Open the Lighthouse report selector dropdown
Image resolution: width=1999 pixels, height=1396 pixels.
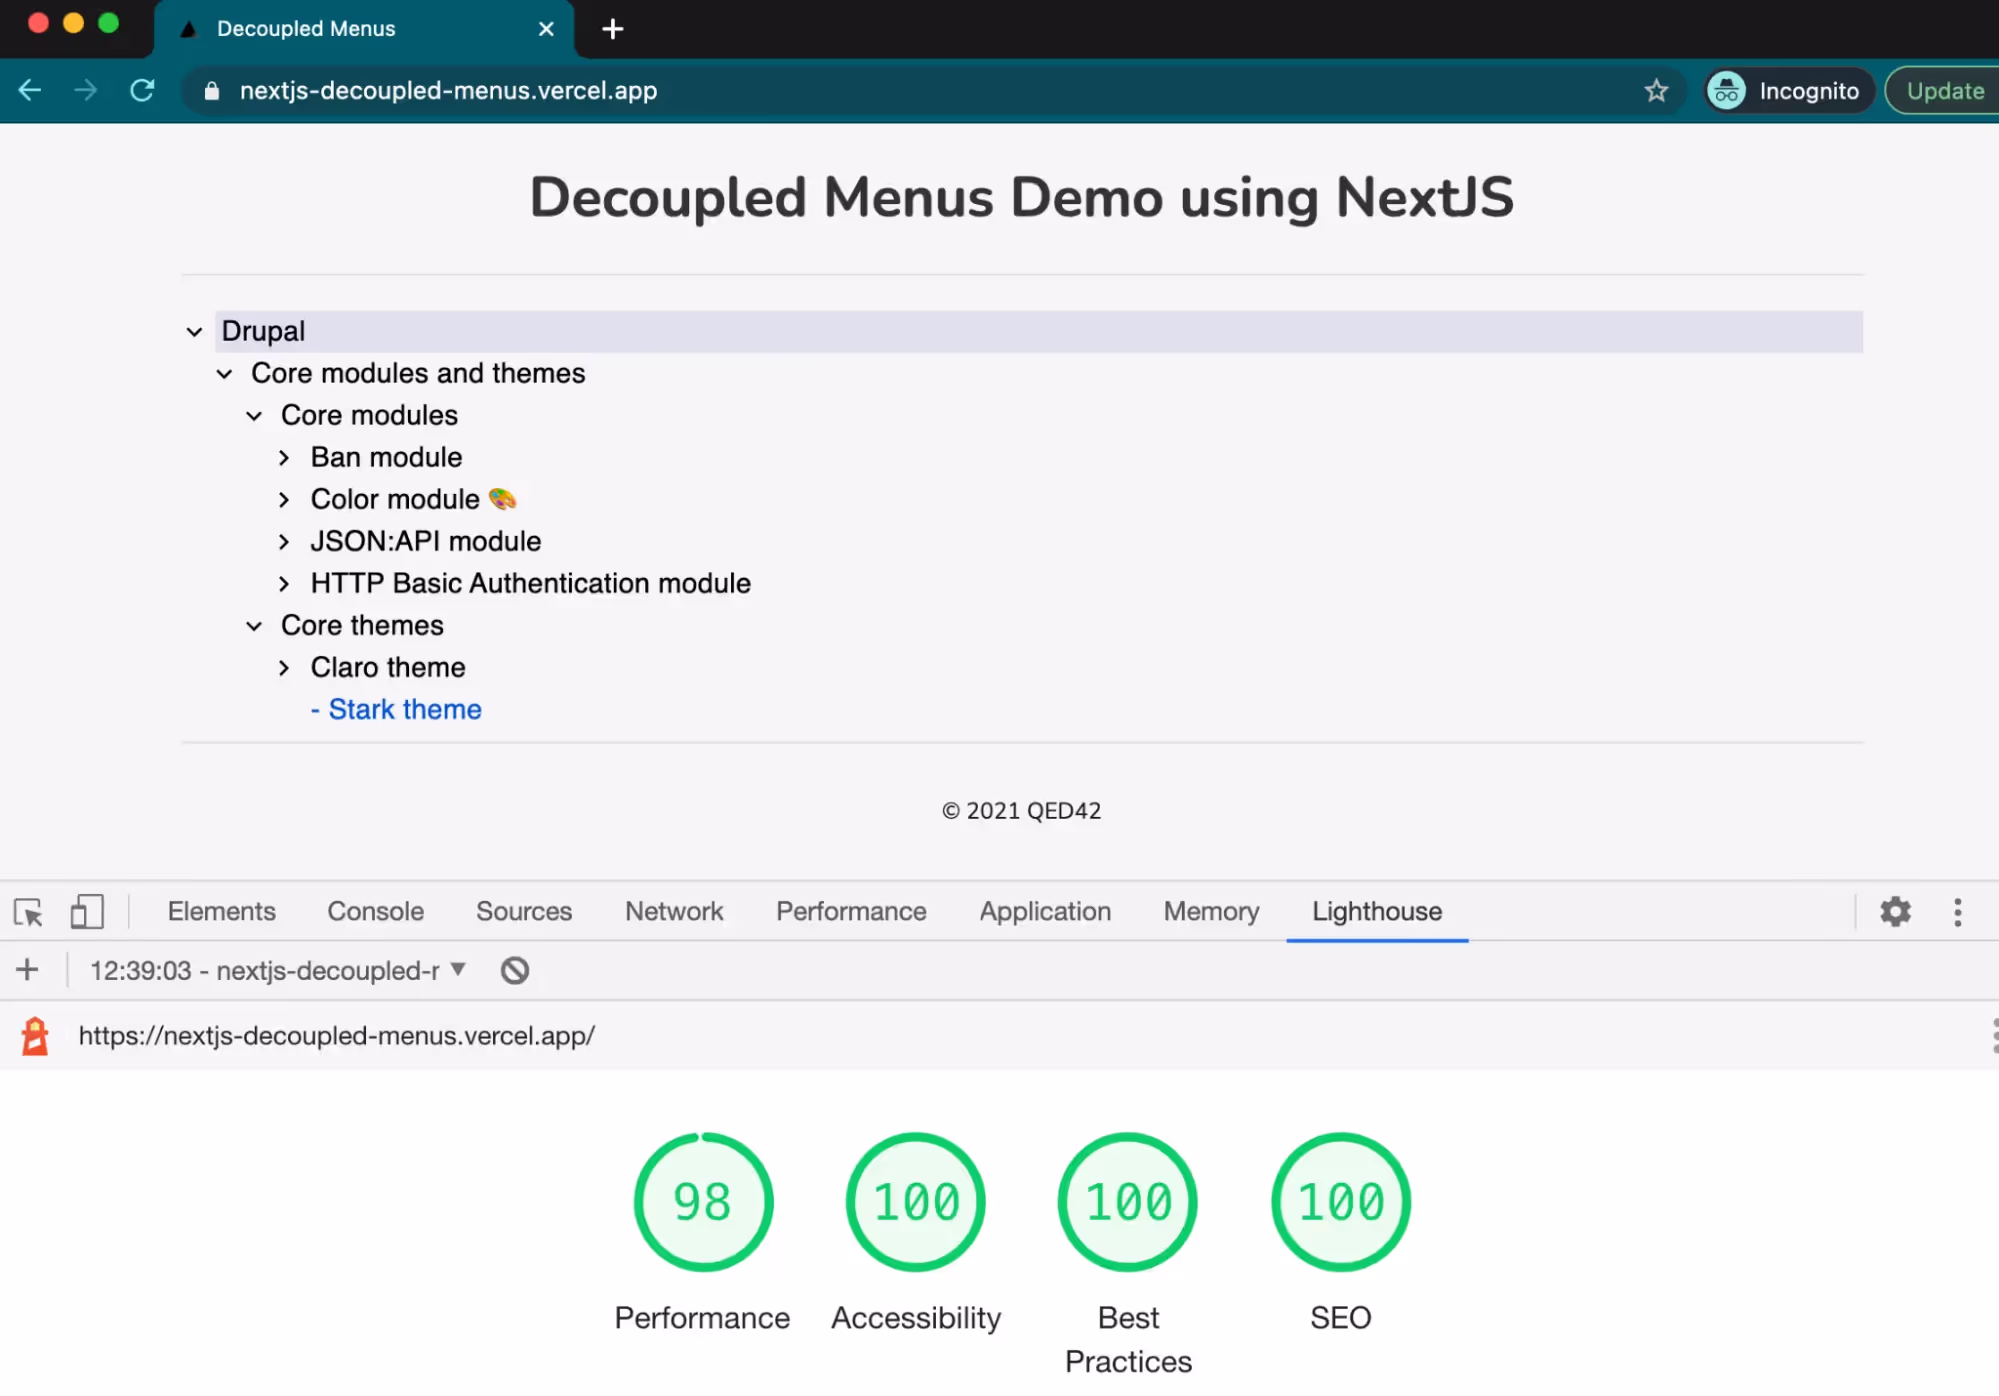pyautogui.click(x=278, y=970)
